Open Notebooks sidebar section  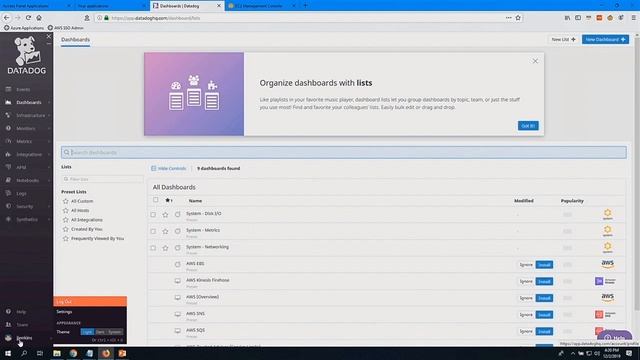(27, 180)
